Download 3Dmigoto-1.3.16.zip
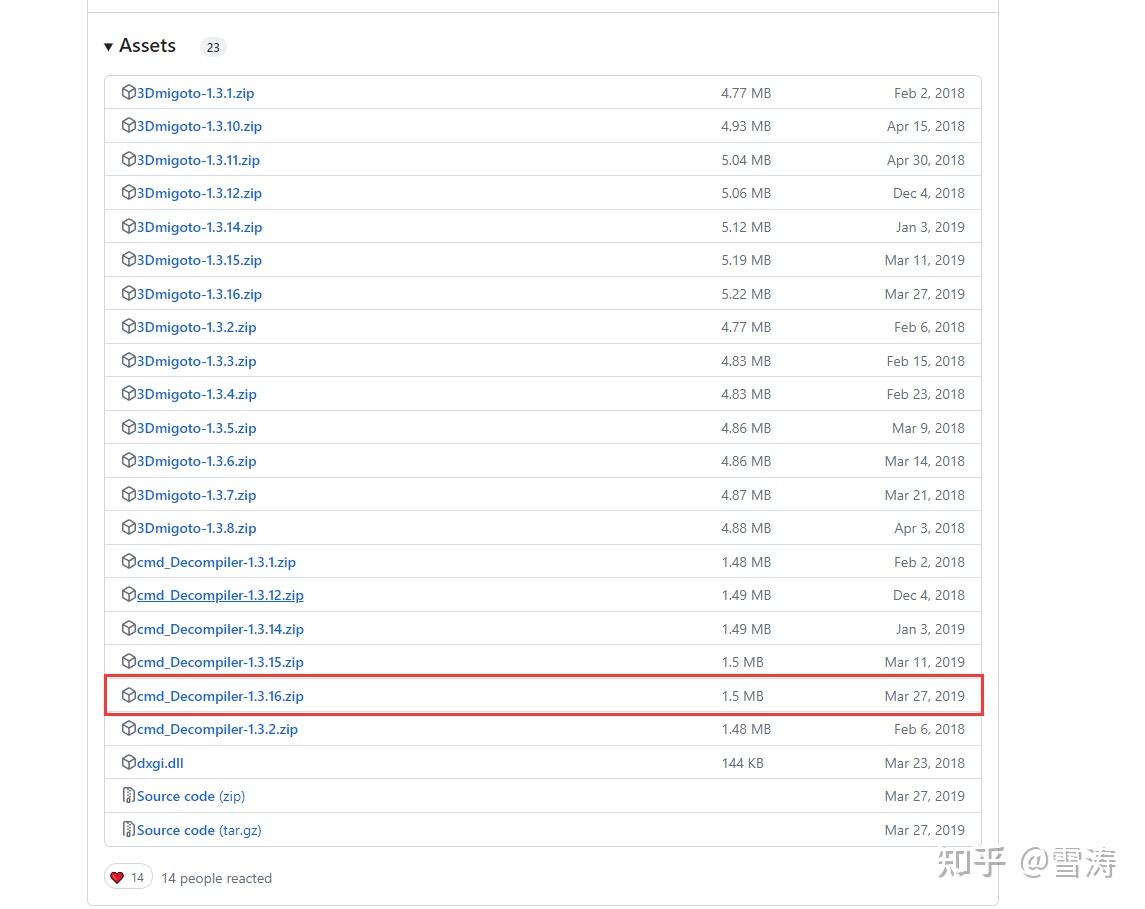This screenshot has width=1145, height=909. (x=198, y=293)
